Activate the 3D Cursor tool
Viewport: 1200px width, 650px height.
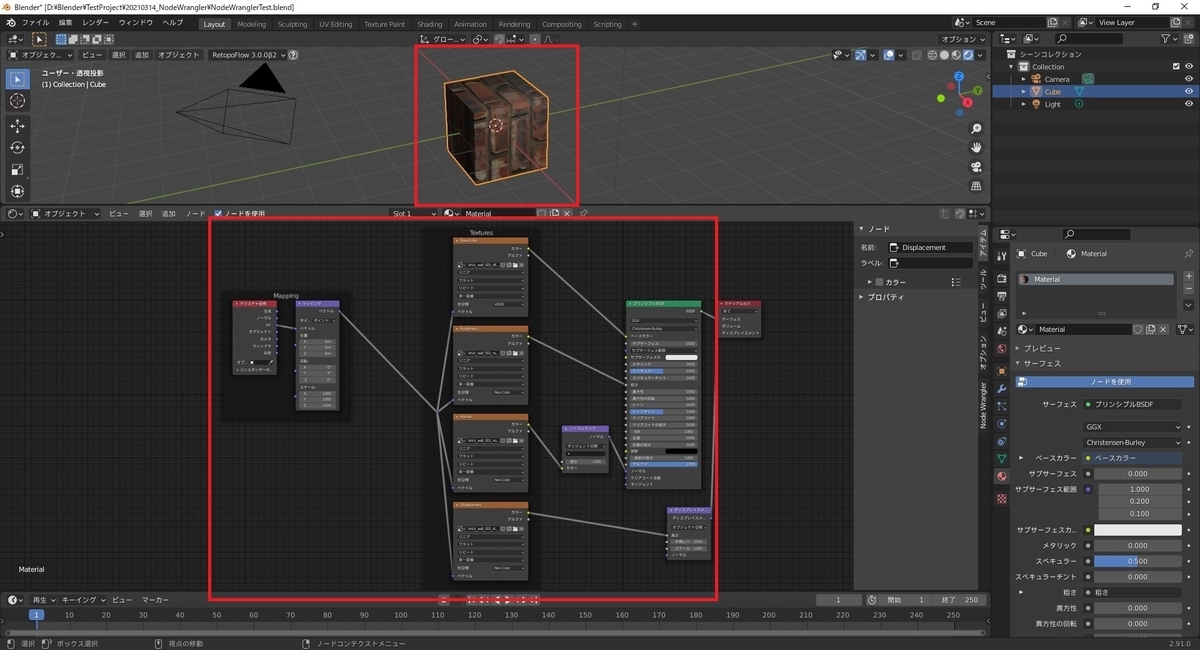point(18,101)
